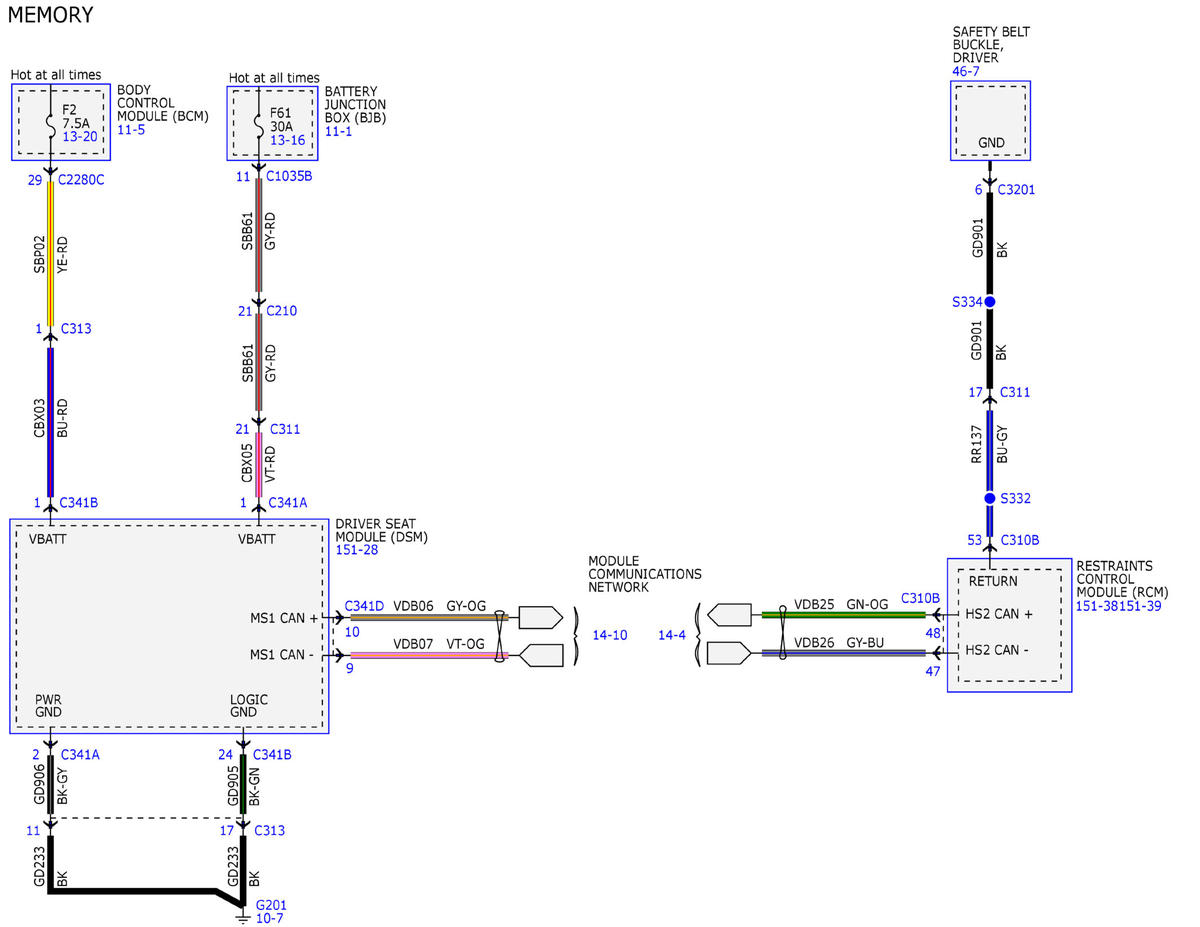
Task: Select the S334 splice dot
Action: point(990,301)
